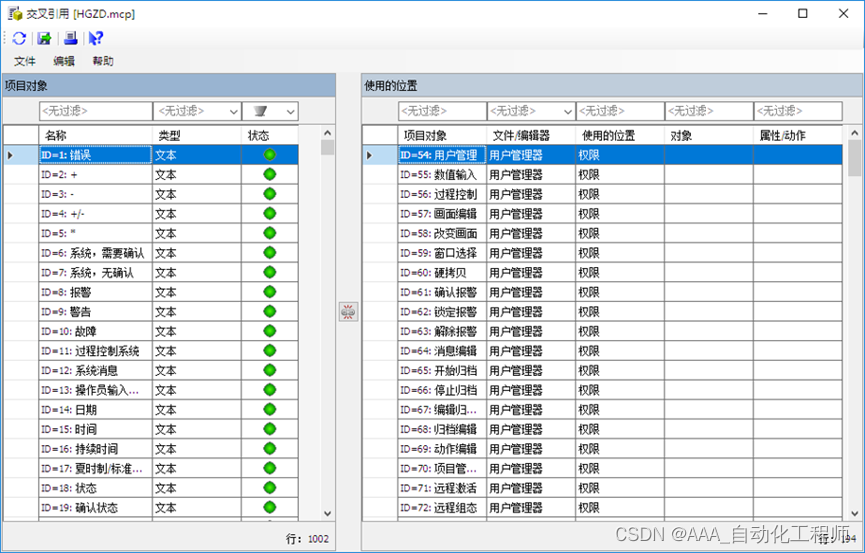Sort by the 属性/动作 column header
865x553 pixels.
(798, 135)
